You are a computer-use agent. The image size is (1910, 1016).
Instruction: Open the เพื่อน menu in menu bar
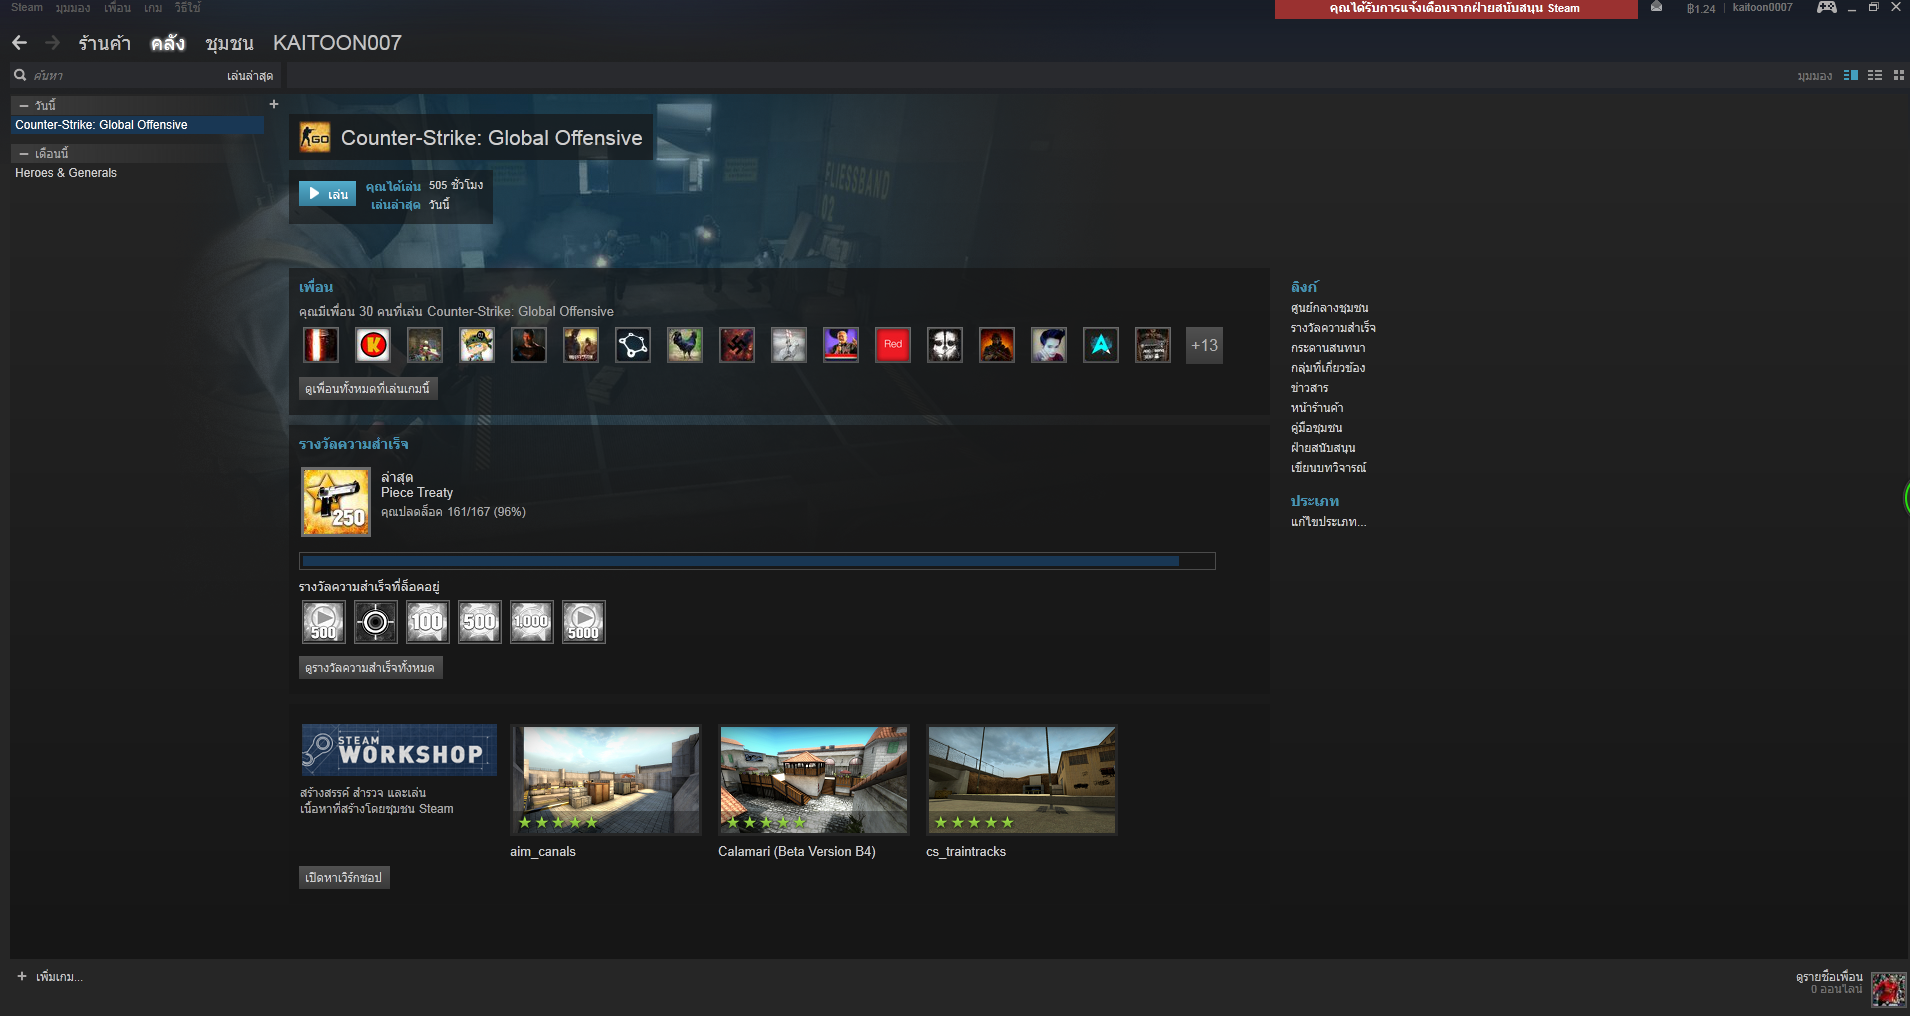coord(117,7)
